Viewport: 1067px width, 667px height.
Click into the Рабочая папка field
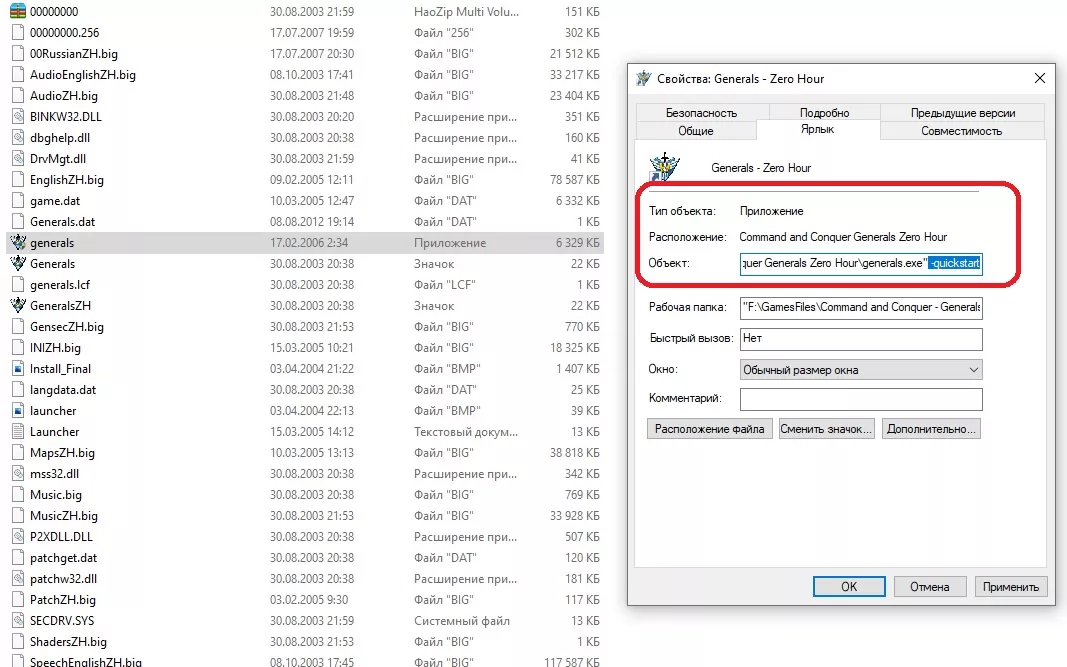click(861, 308)
